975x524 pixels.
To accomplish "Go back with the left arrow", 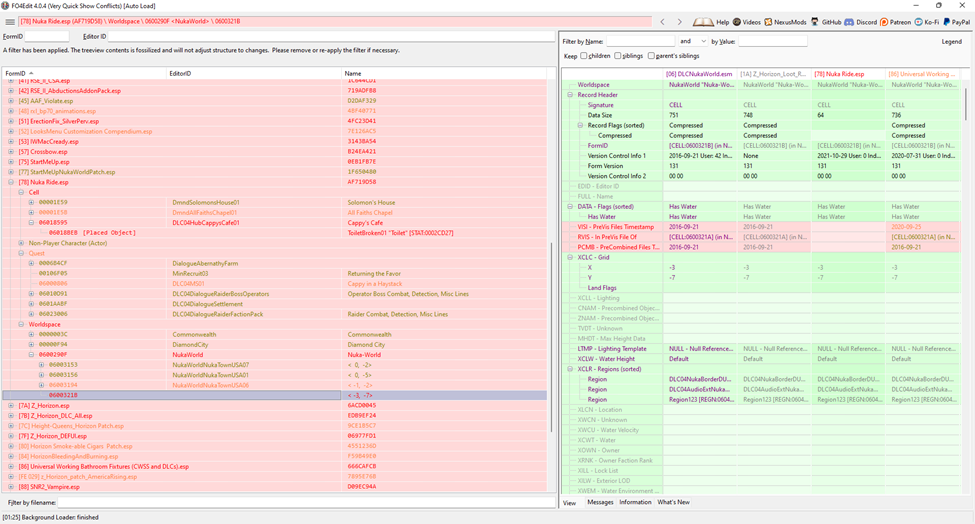I will [662, 22].
